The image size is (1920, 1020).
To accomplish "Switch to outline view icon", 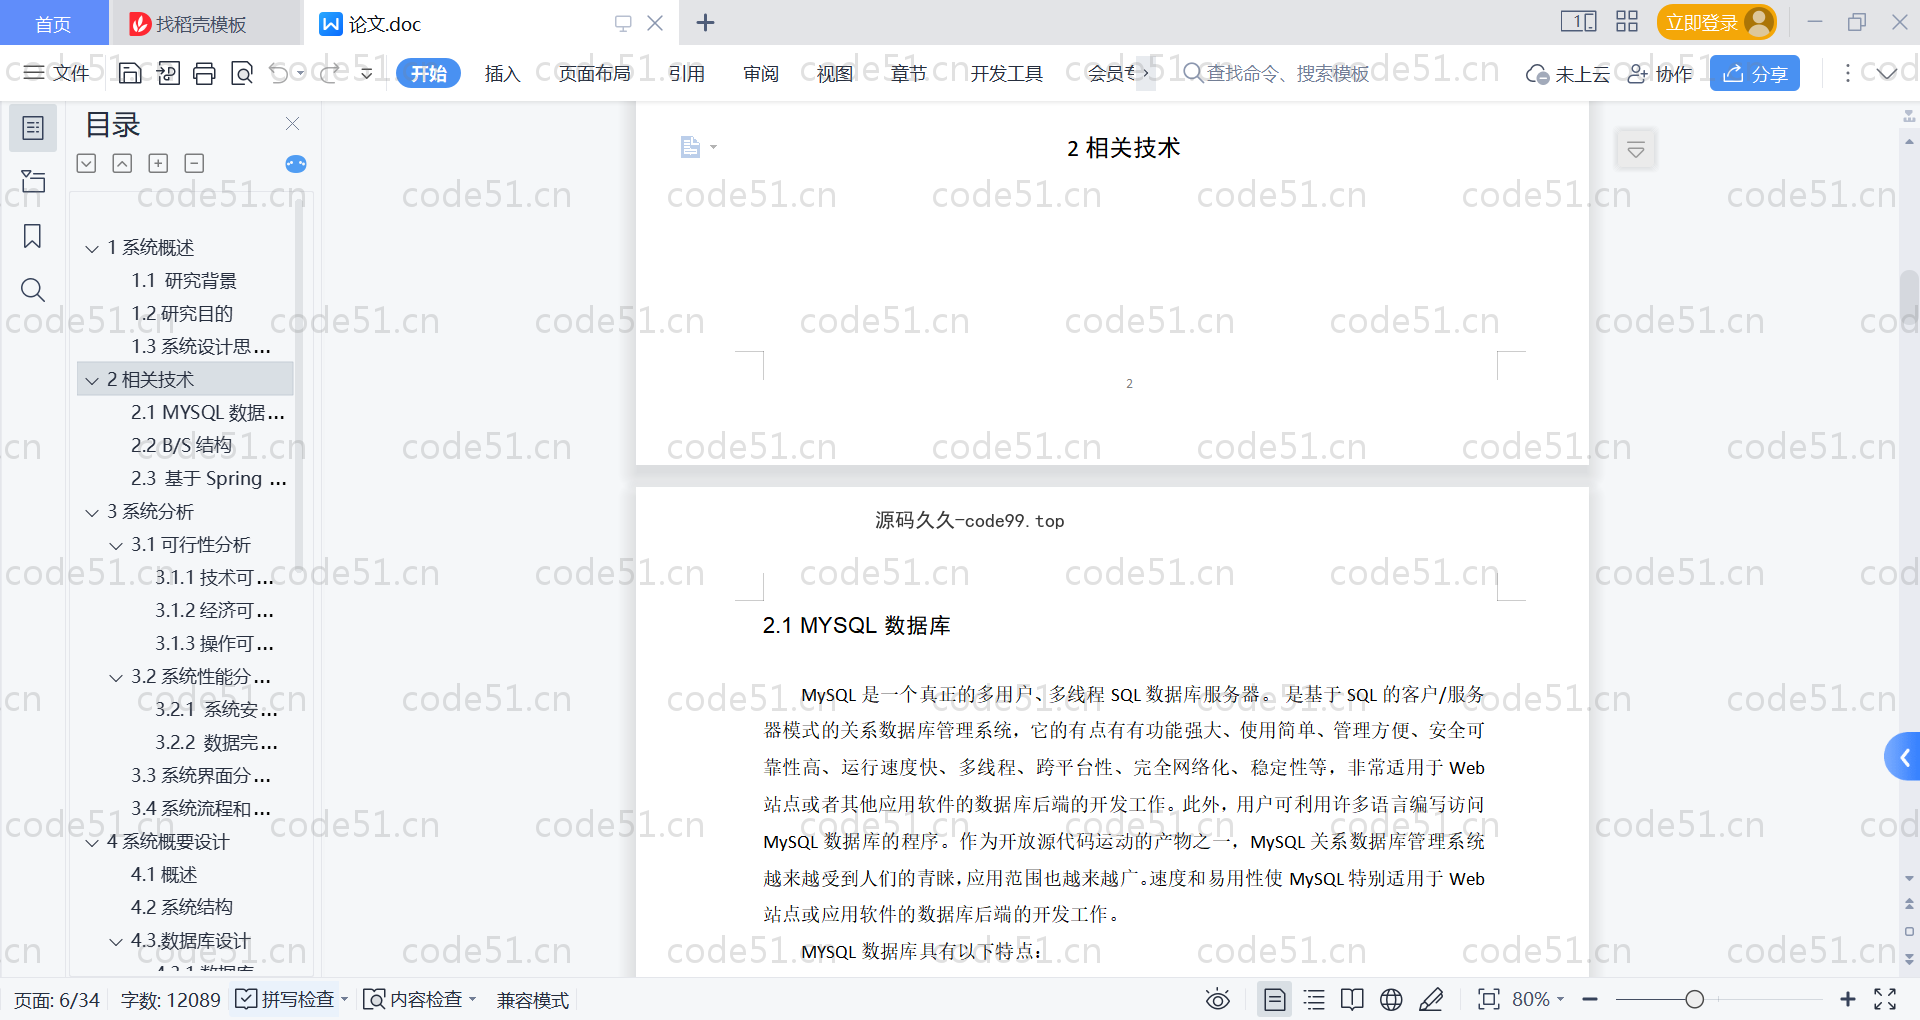I will click(1314, 999).
